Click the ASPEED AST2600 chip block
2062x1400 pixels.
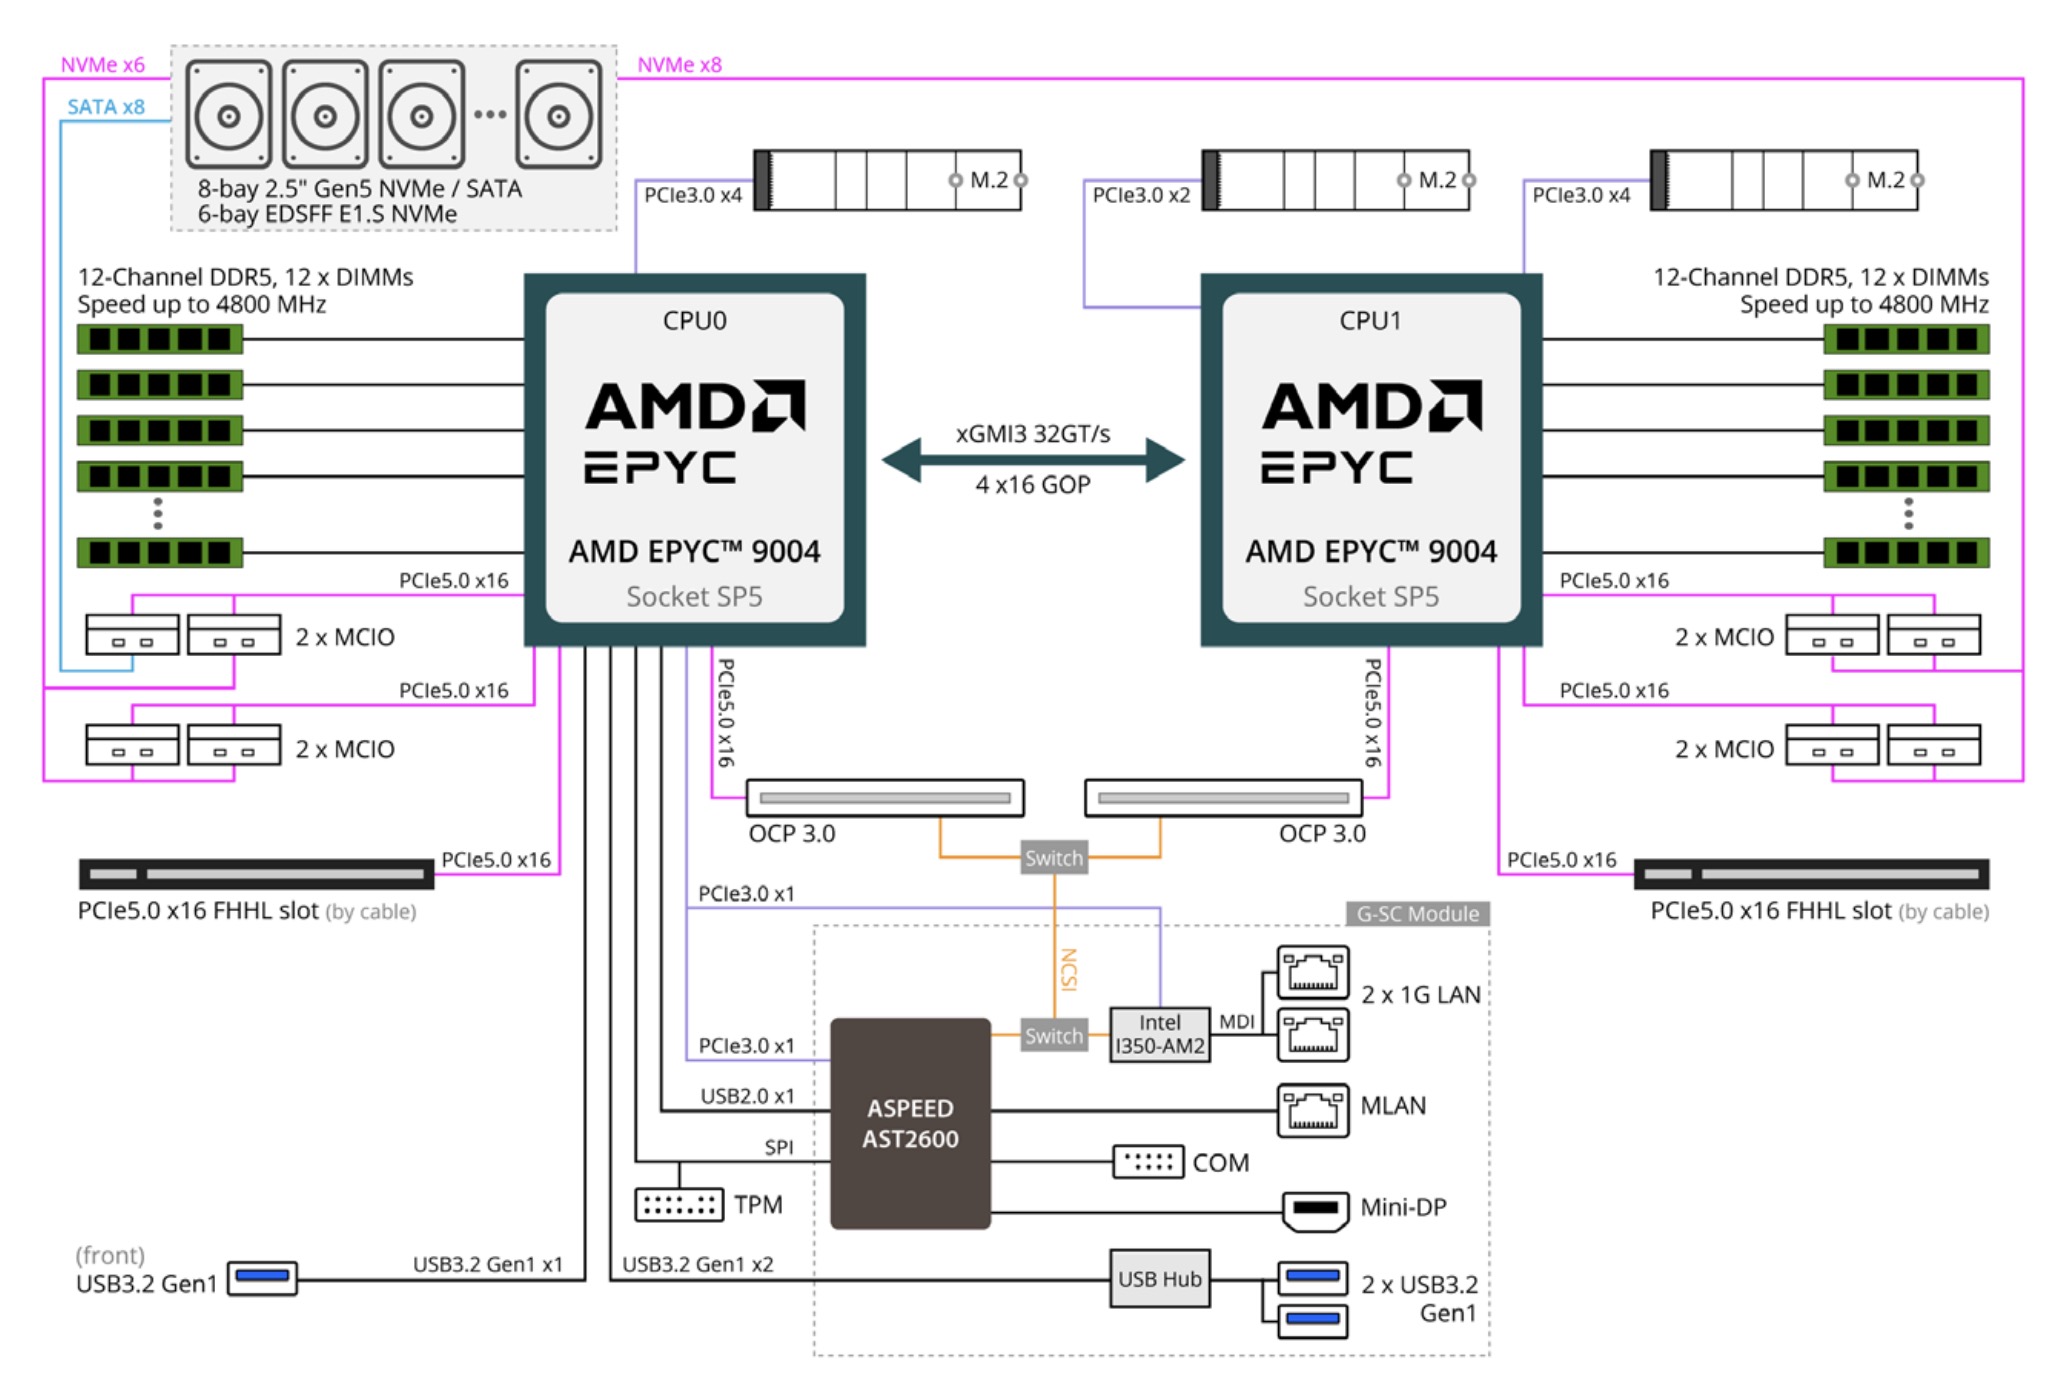tap(910, 1123)
